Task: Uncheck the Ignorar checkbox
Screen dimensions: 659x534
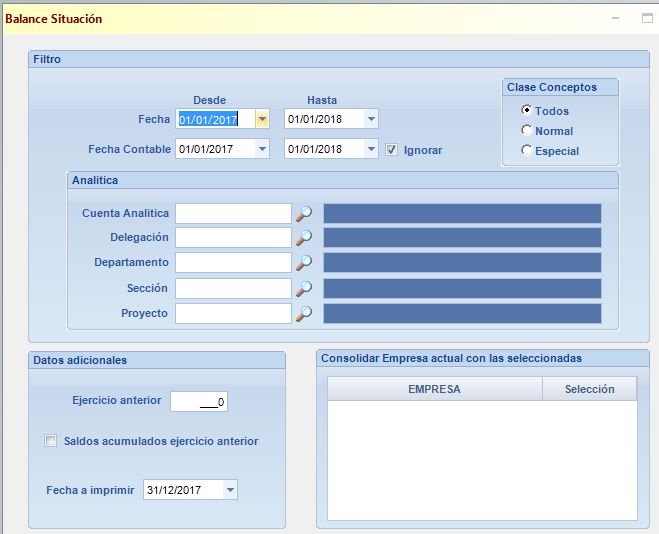Action: tap(391, 150)
